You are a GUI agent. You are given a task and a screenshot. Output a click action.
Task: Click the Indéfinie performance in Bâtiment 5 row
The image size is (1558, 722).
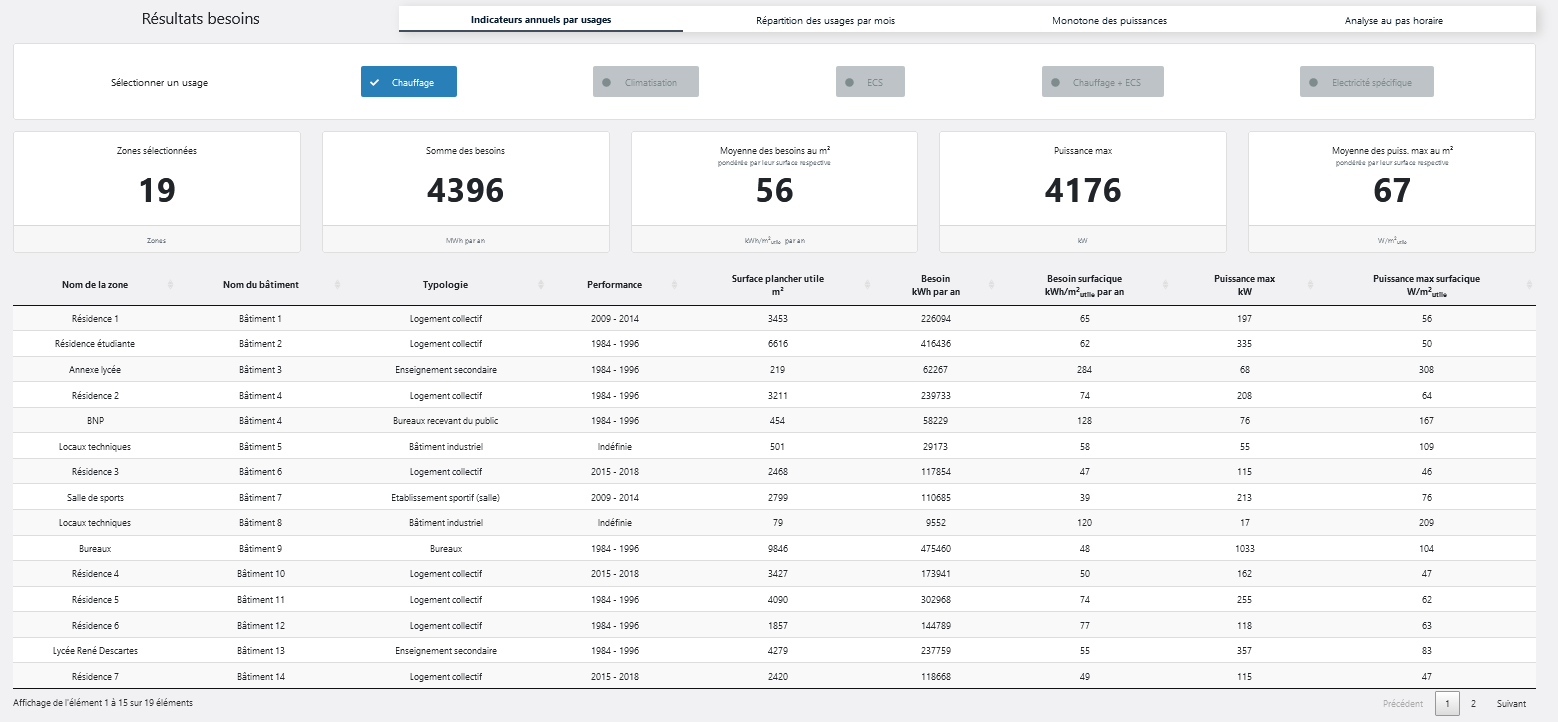(x=615, y=447)
